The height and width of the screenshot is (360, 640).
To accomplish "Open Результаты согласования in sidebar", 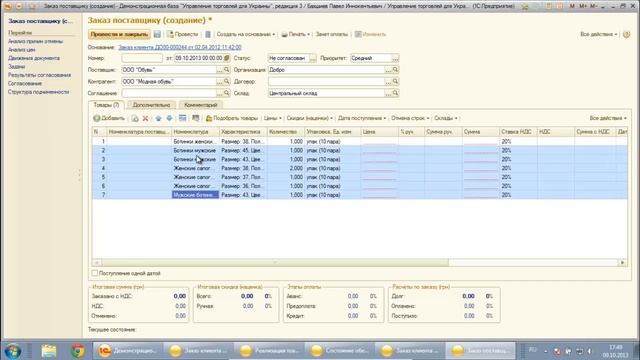I will point(40,75).
